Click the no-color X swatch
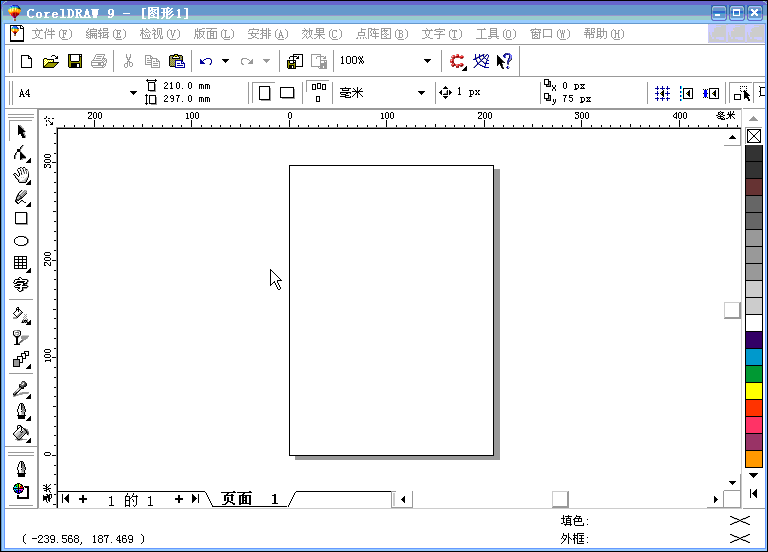 pyautogui.click(x=754, y=136)
